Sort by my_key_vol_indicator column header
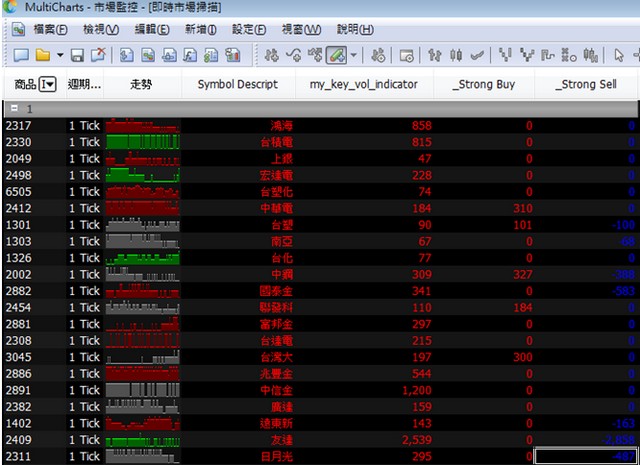Screen dimensions: 640x465 364,85
